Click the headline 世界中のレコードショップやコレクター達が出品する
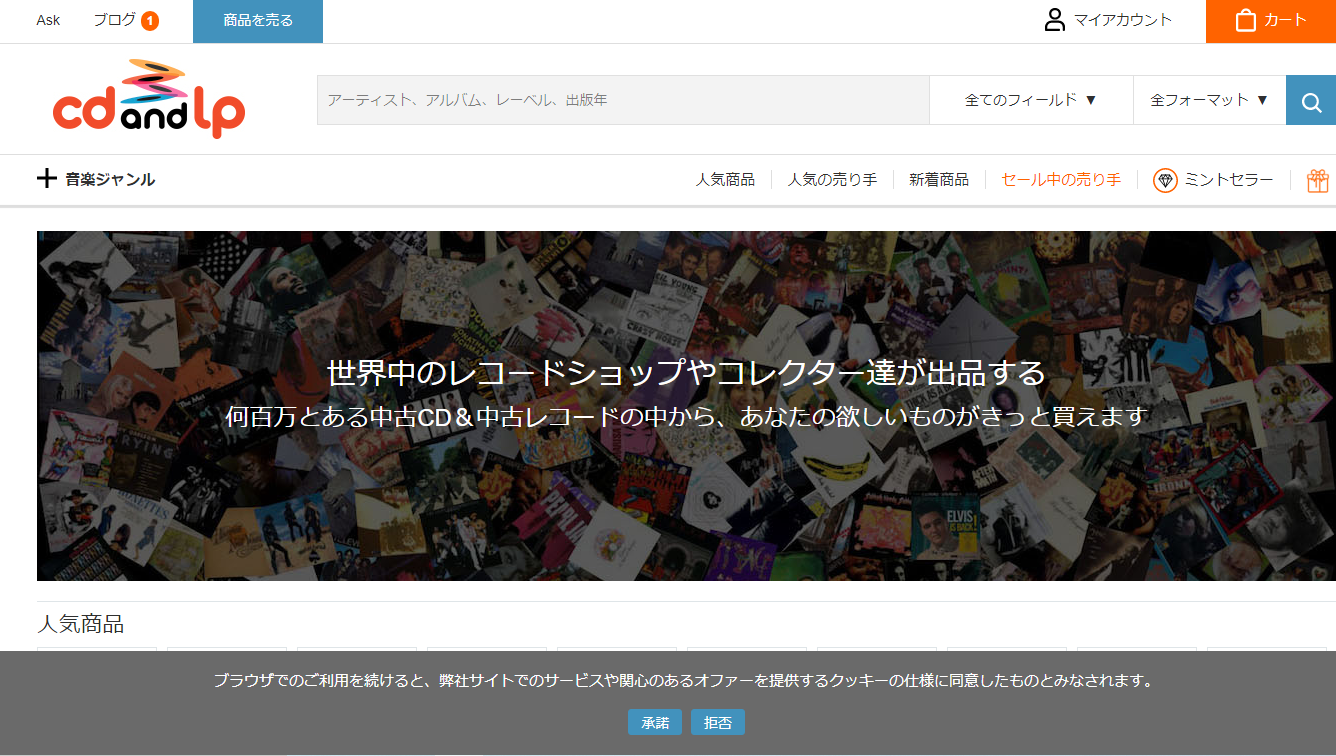 686,373
